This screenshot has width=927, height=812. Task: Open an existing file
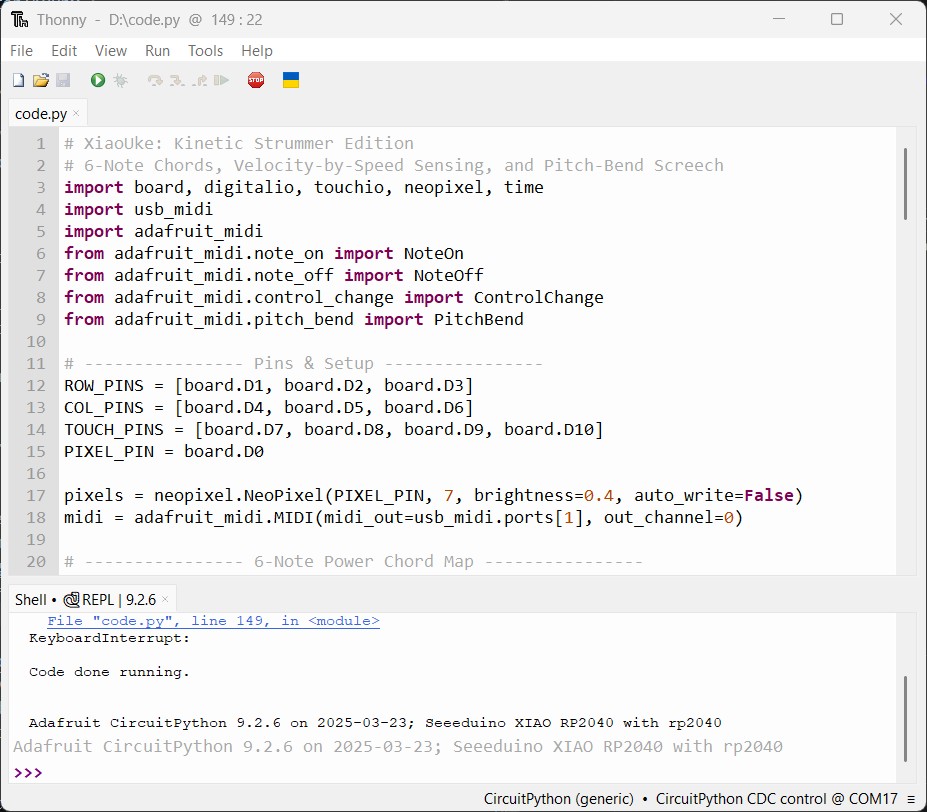pyautogui.click(x=41, y=79)
